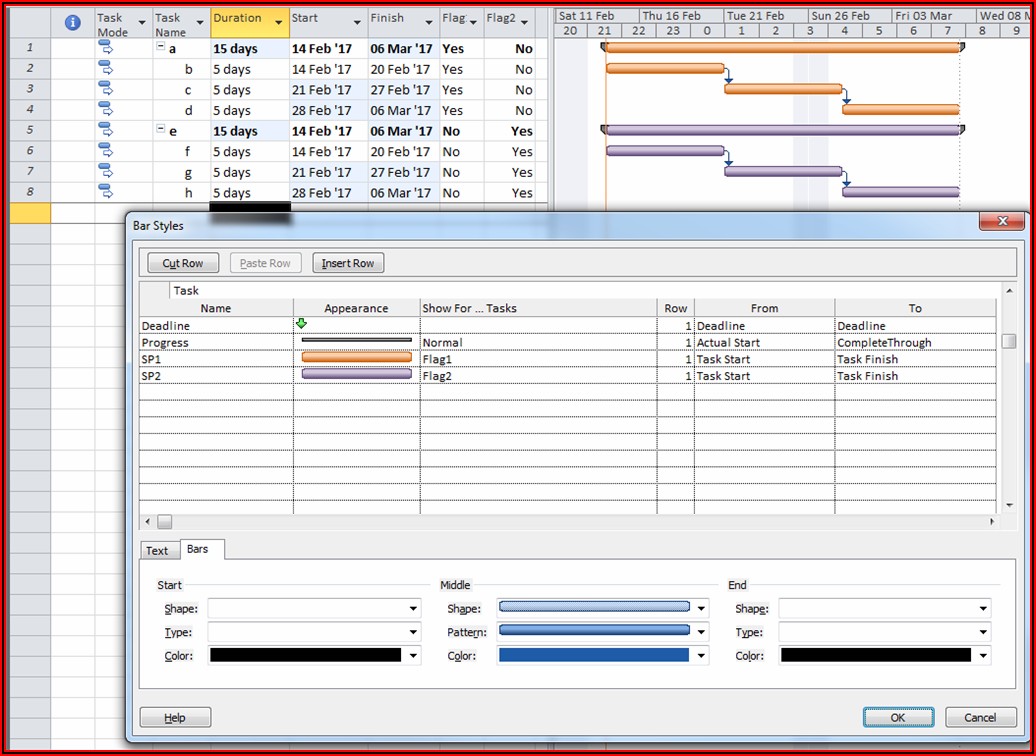This screenshot has height=756, width=1036.
Task: Open the Middle Shape dropdown
Action: (x=701, y=608)
